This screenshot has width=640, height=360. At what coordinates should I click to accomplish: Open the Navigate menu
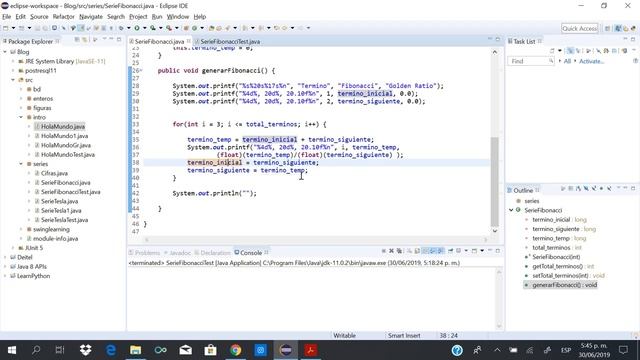[91, 17]
